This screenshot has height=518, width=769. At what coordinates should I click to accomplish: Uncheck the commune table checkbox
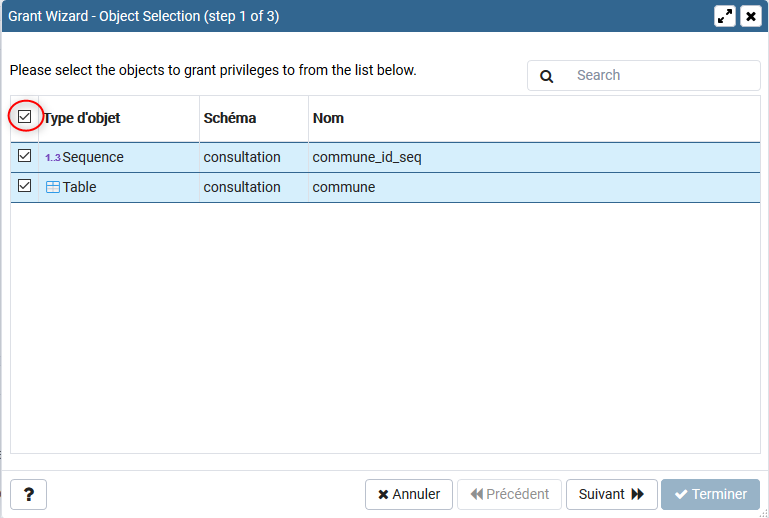point(25,186)
